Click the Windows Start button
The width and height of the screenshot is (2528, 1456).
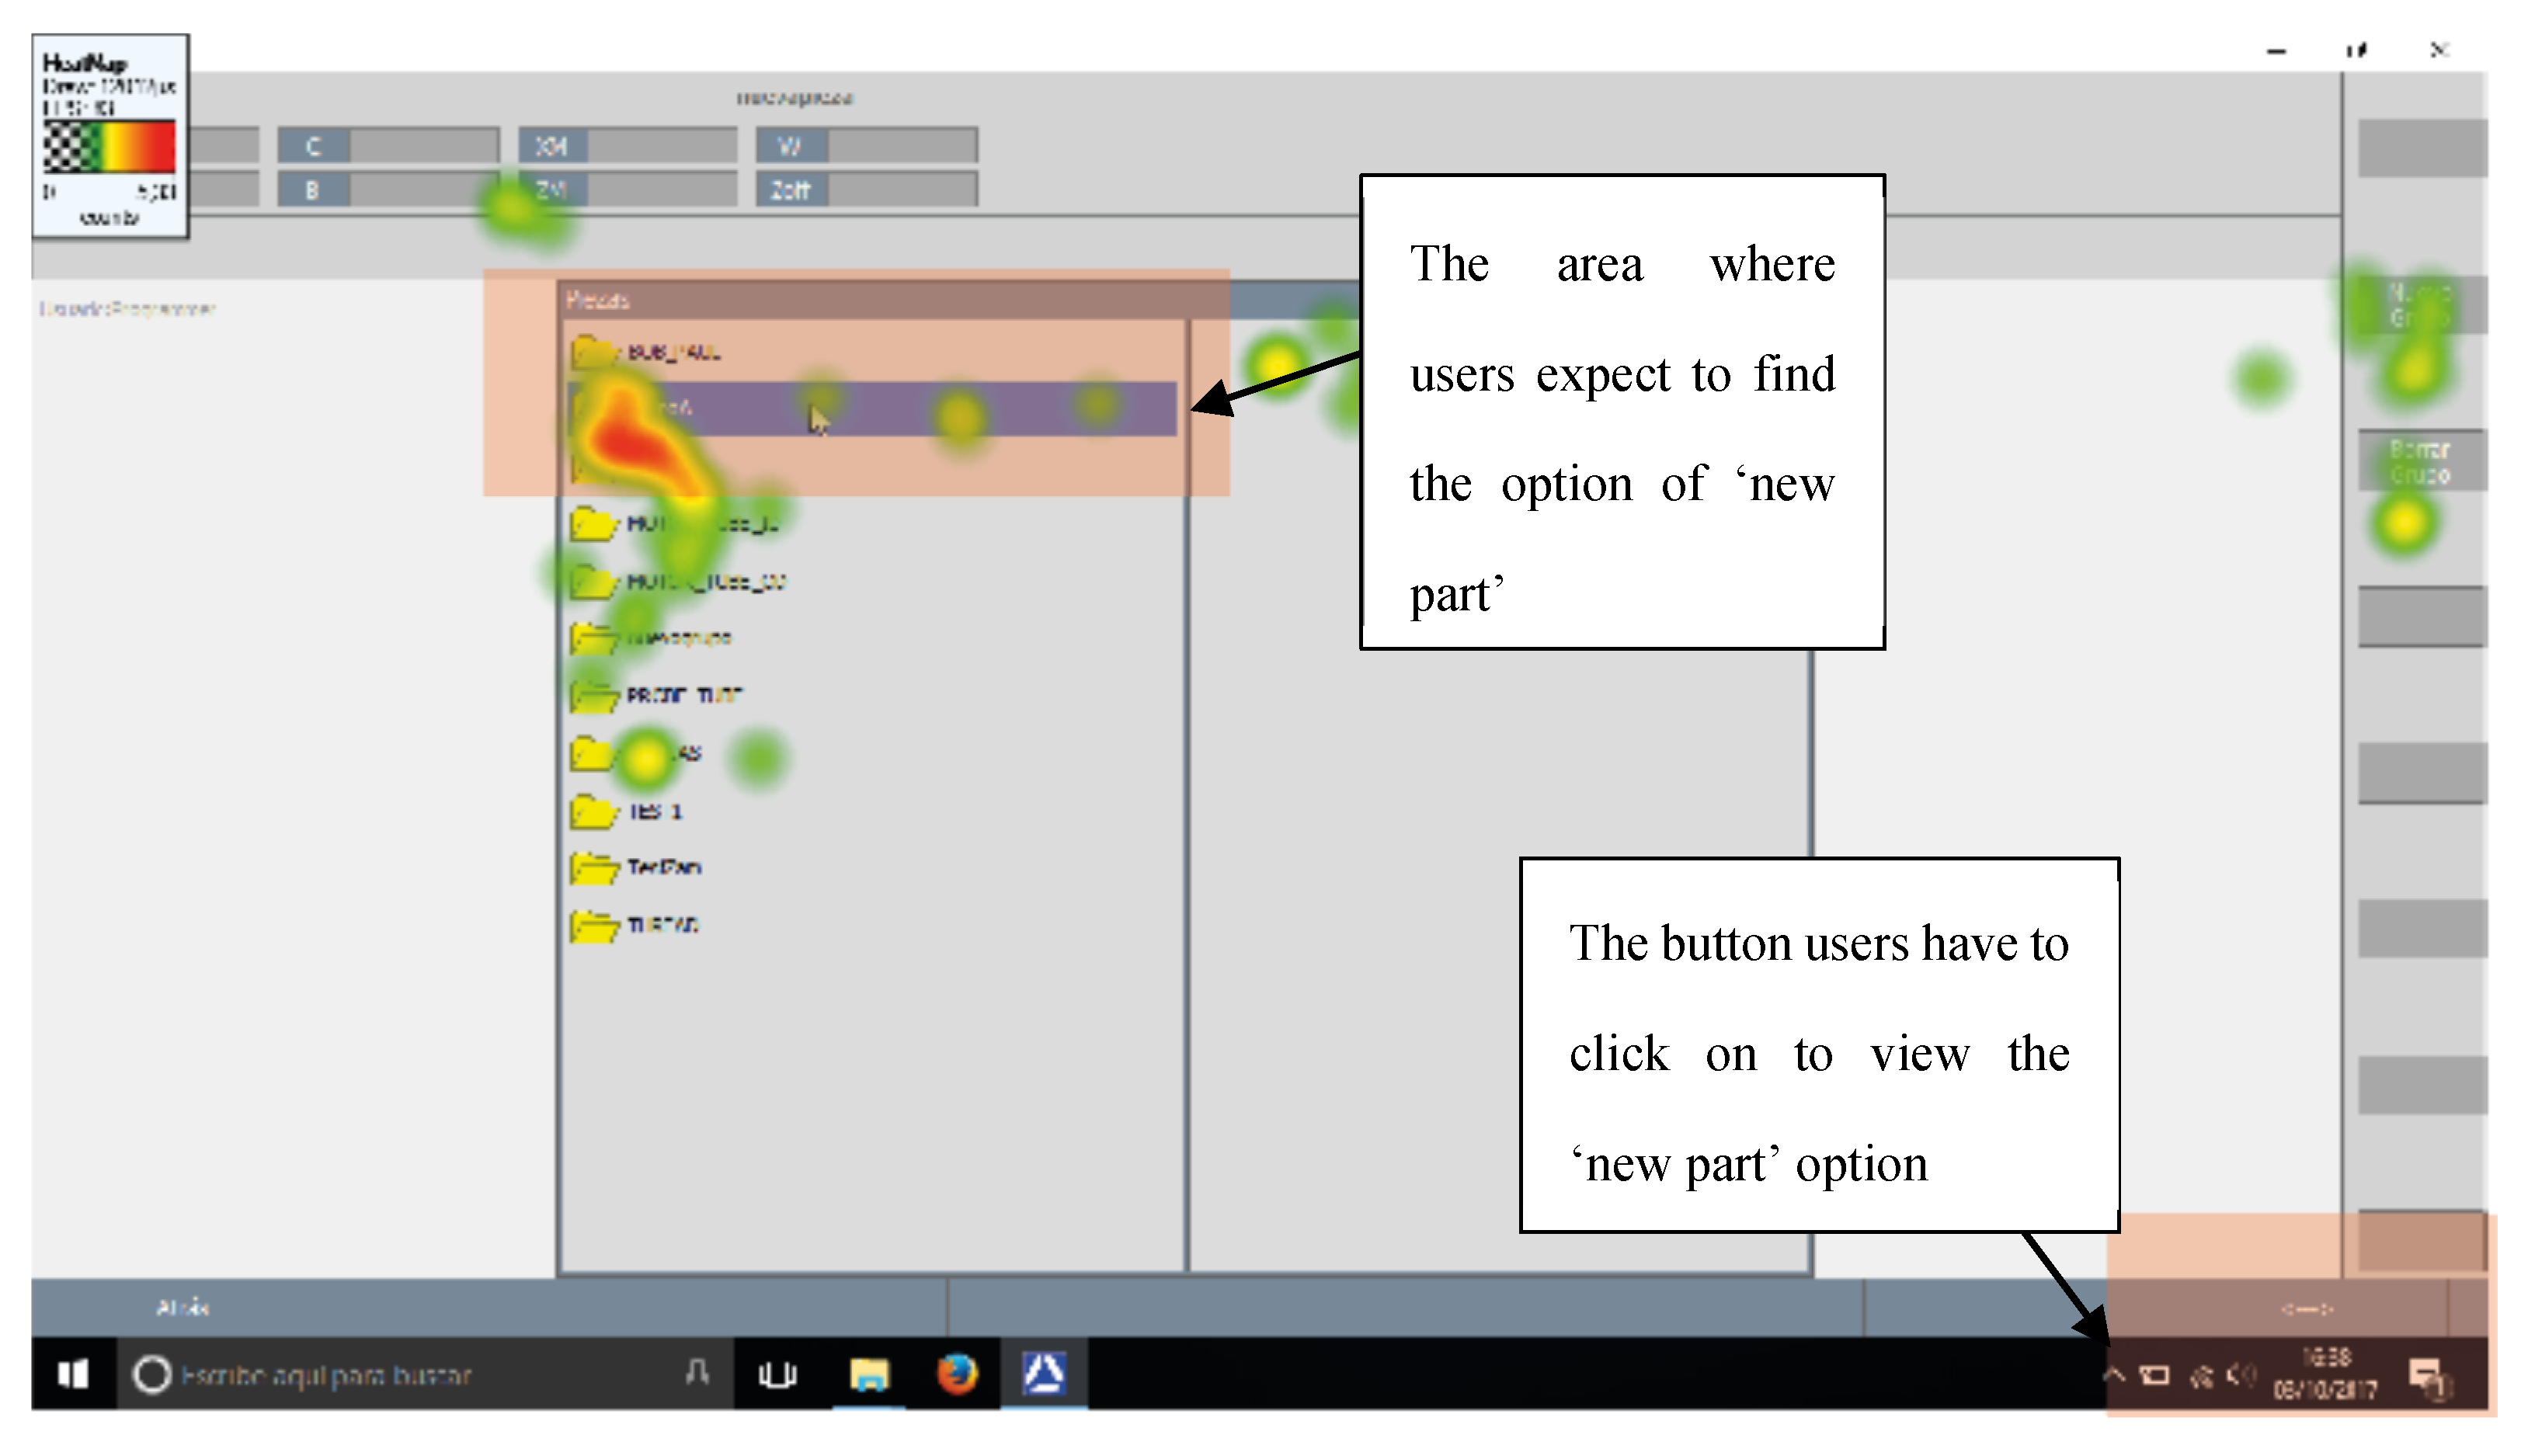coord(73,1374)
